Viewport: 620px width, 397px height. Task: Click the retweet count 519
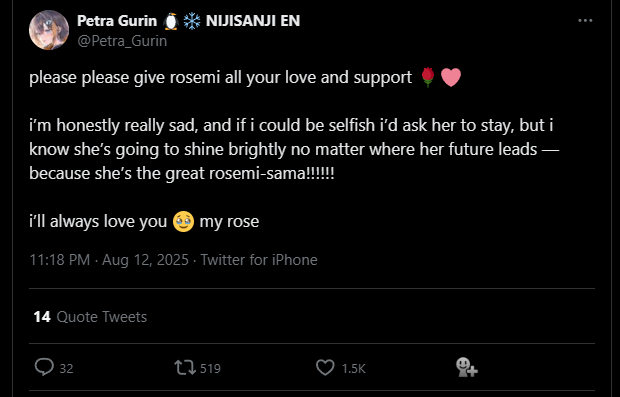point(210,369)
